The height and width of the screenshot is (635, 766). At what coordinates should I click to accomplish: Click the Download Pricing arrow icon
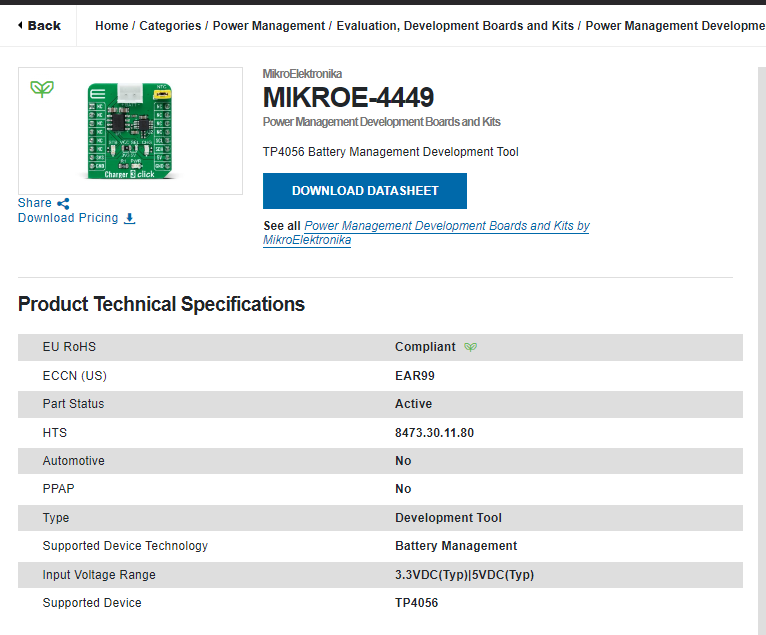click(x=129, y=218)
